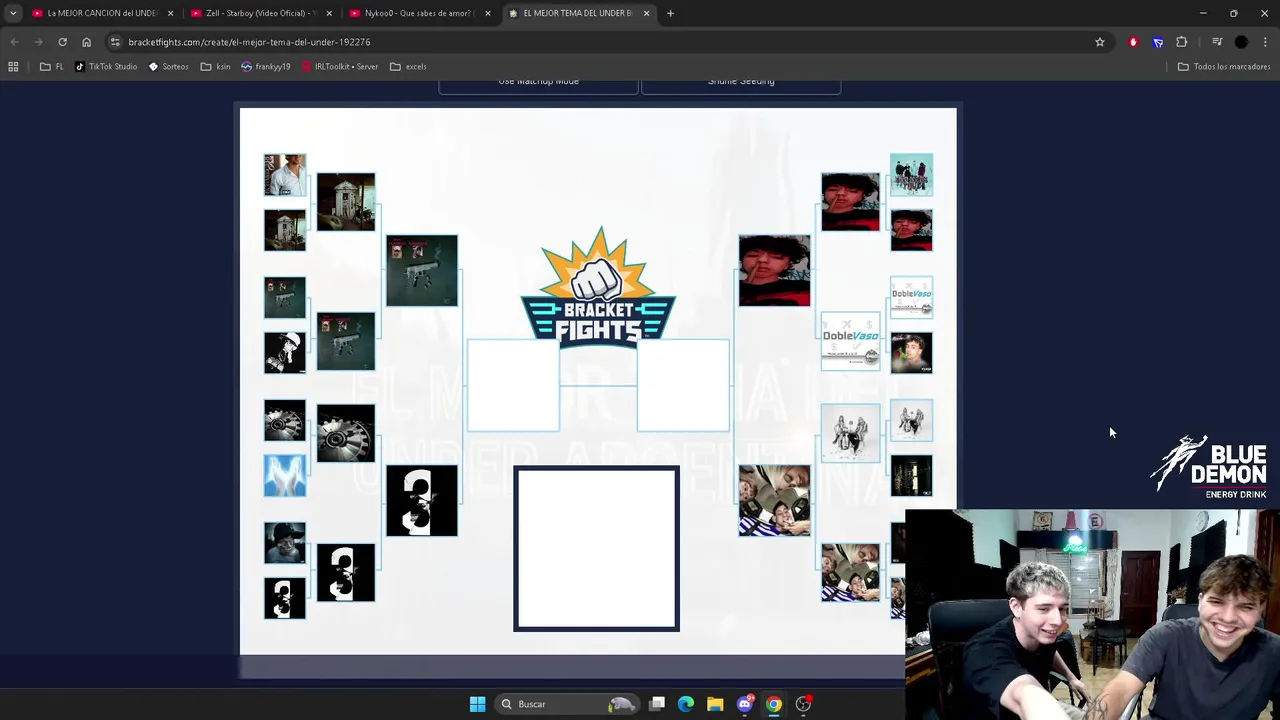Open the Apps grid in bookmarks bar

pyautogui.click(x=13, y=67)
